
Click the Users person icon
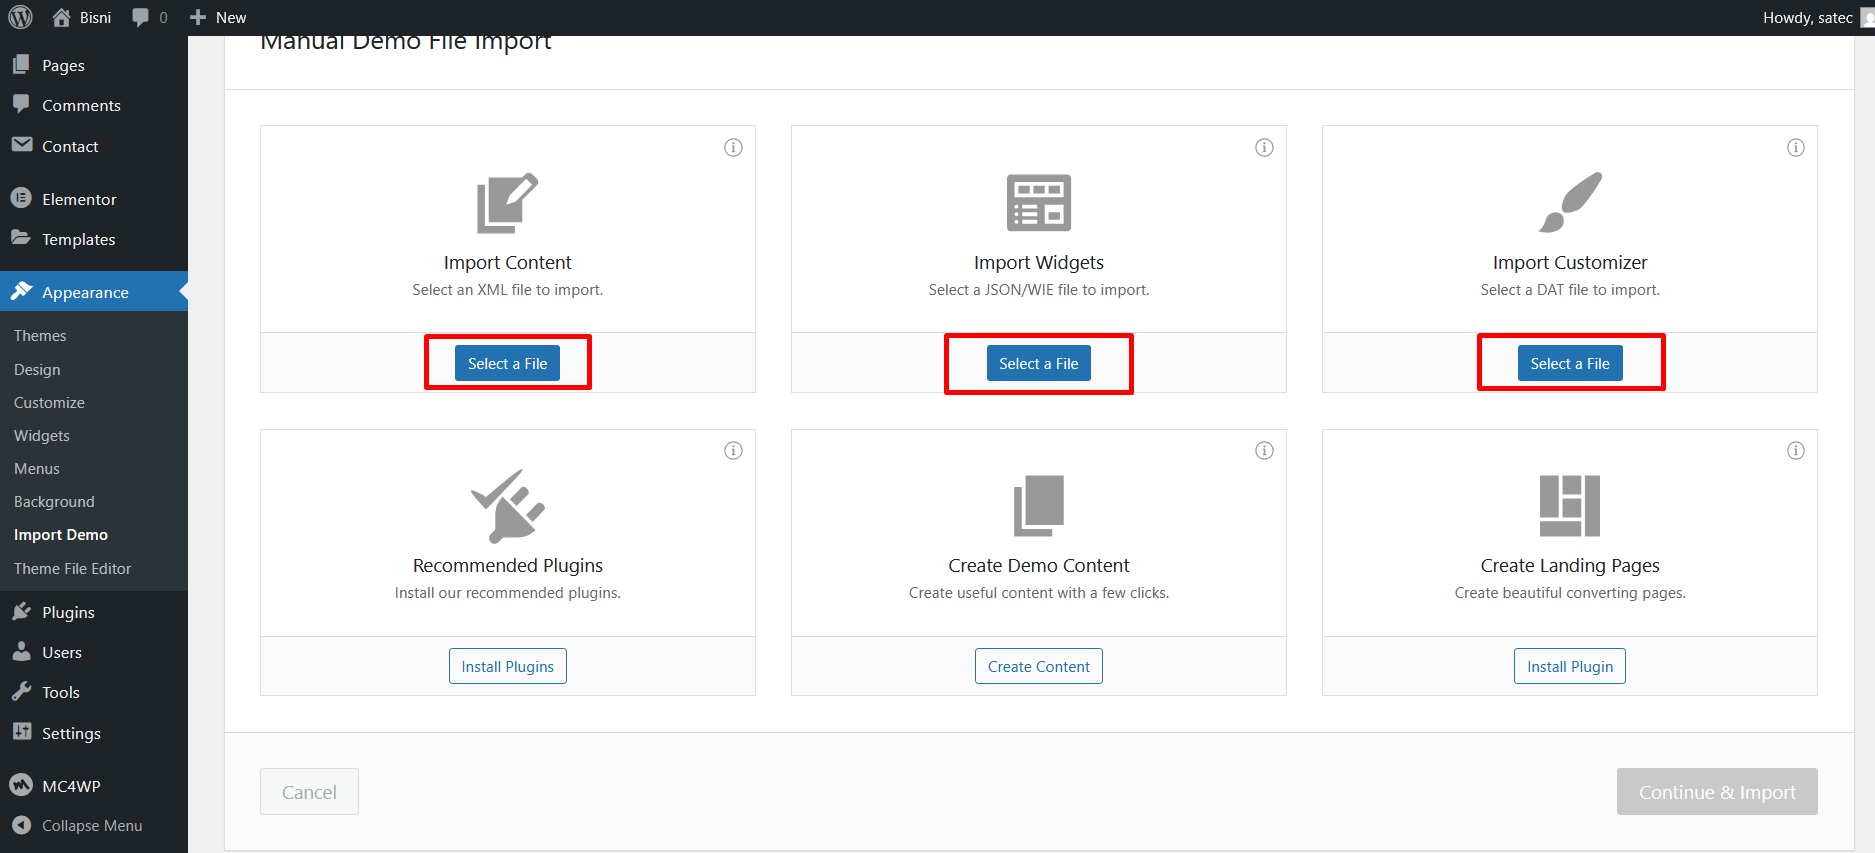pyautogui.click(x=21, y=651)
